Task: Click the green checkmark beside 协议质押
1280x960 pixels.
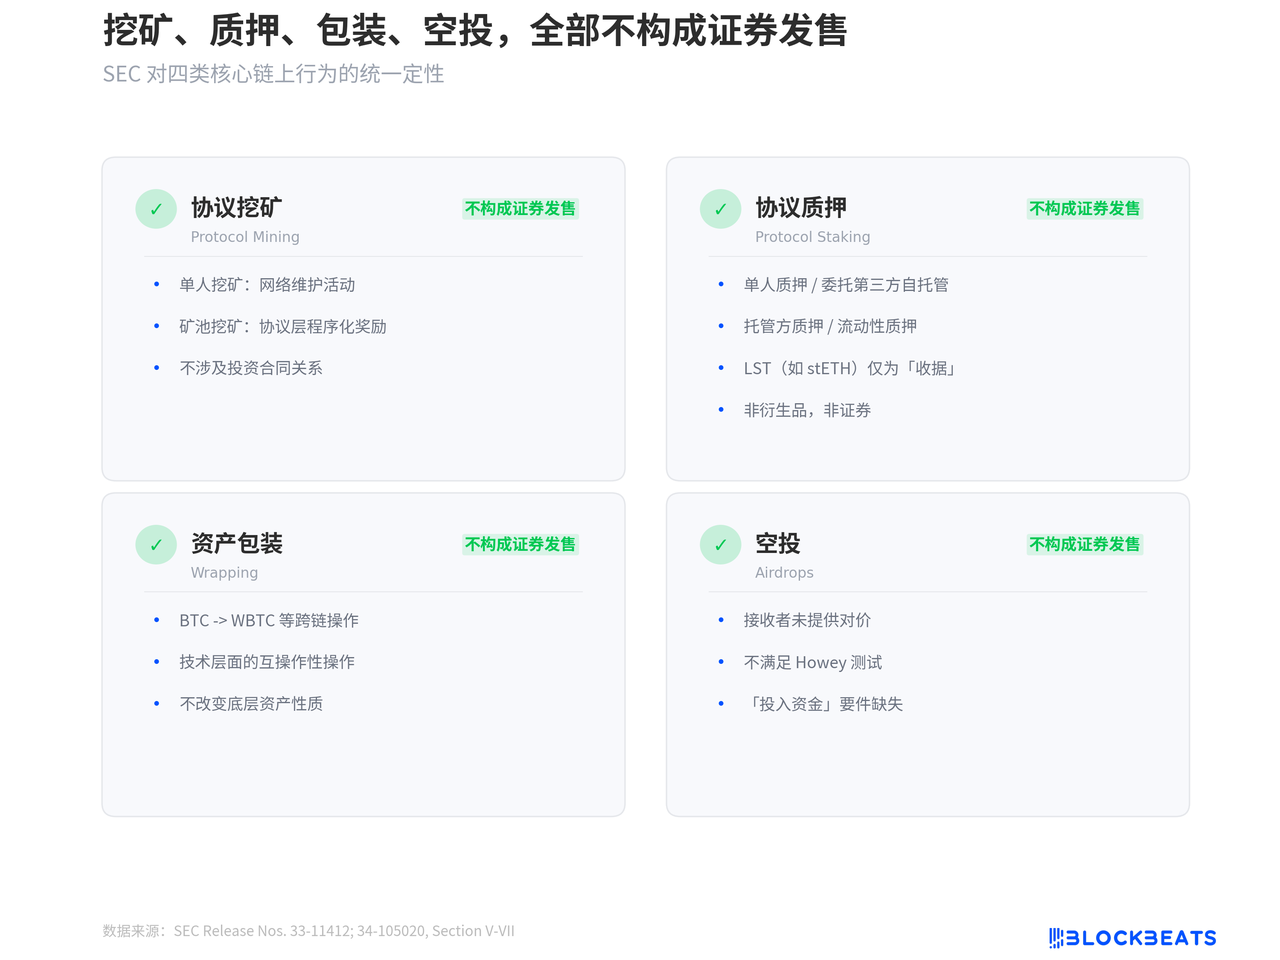Action: tap(720, 209)
